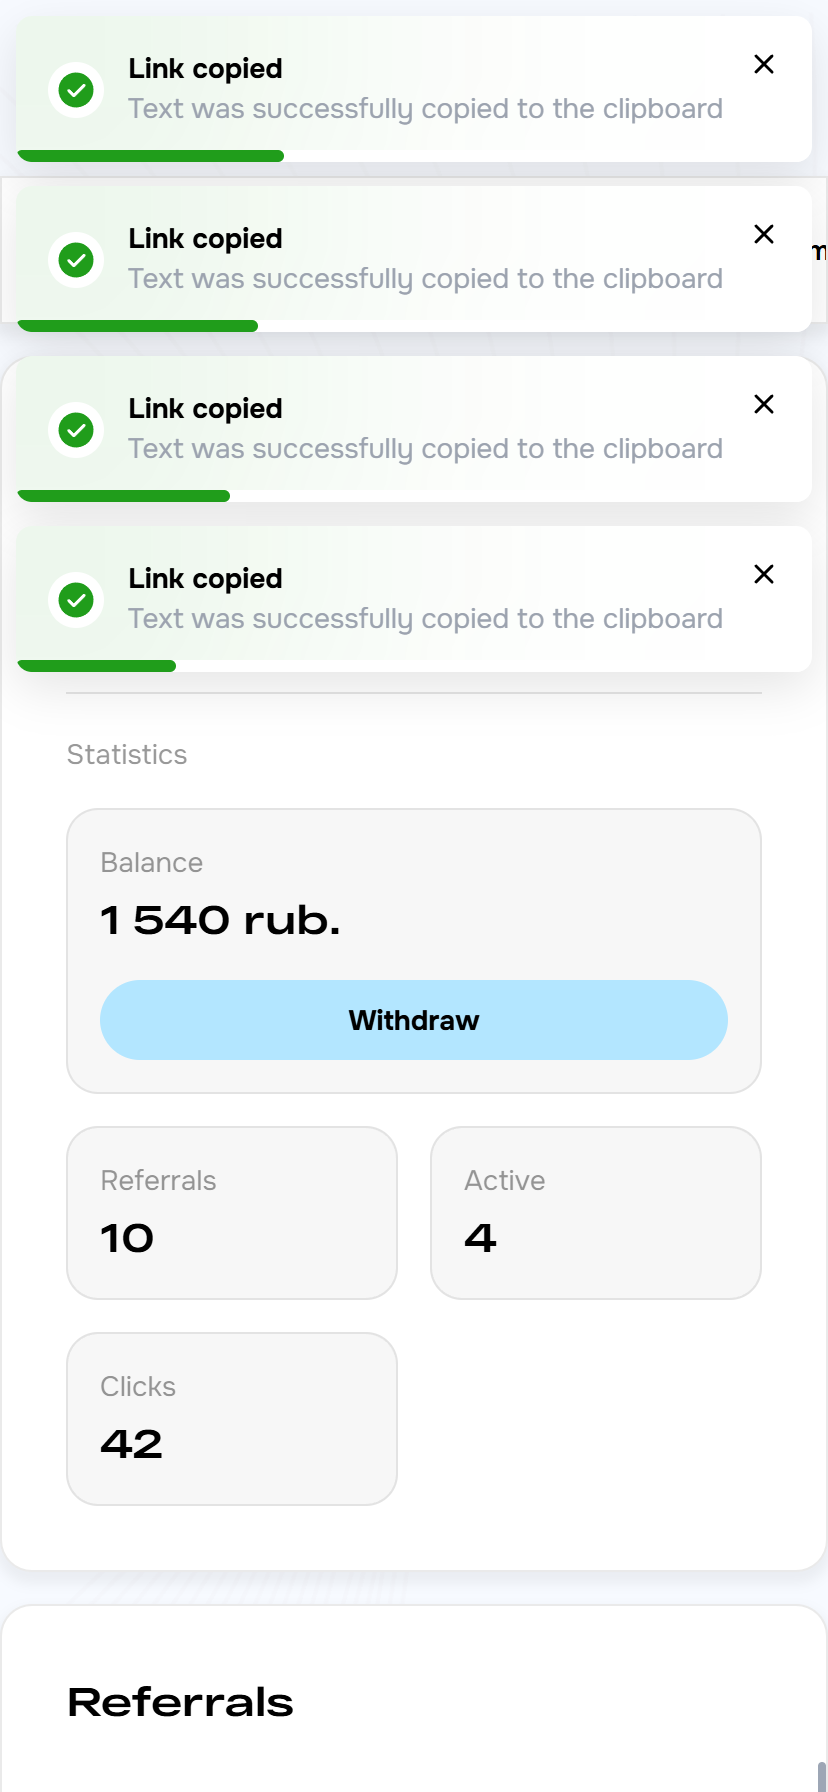Click the Referrals heading link

click(180, 1702)
